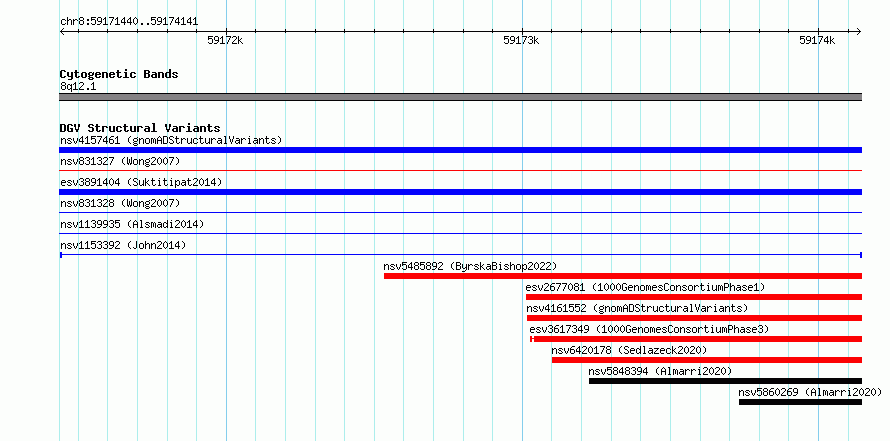
Task: Open esv3617349 (1000GenomesConsortiumPhase3) label
Action: (649, 329)
